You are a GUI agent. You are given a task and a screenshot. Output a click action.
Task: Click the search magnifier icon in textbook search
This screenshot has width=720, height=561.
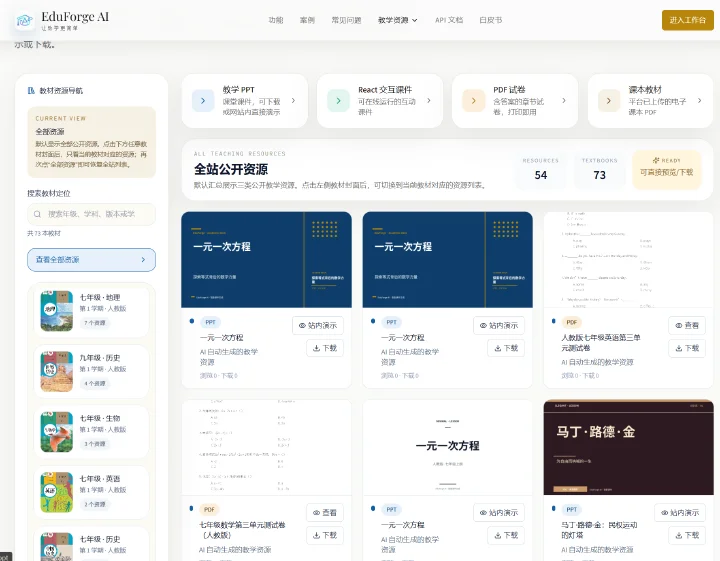coord(37,214)
